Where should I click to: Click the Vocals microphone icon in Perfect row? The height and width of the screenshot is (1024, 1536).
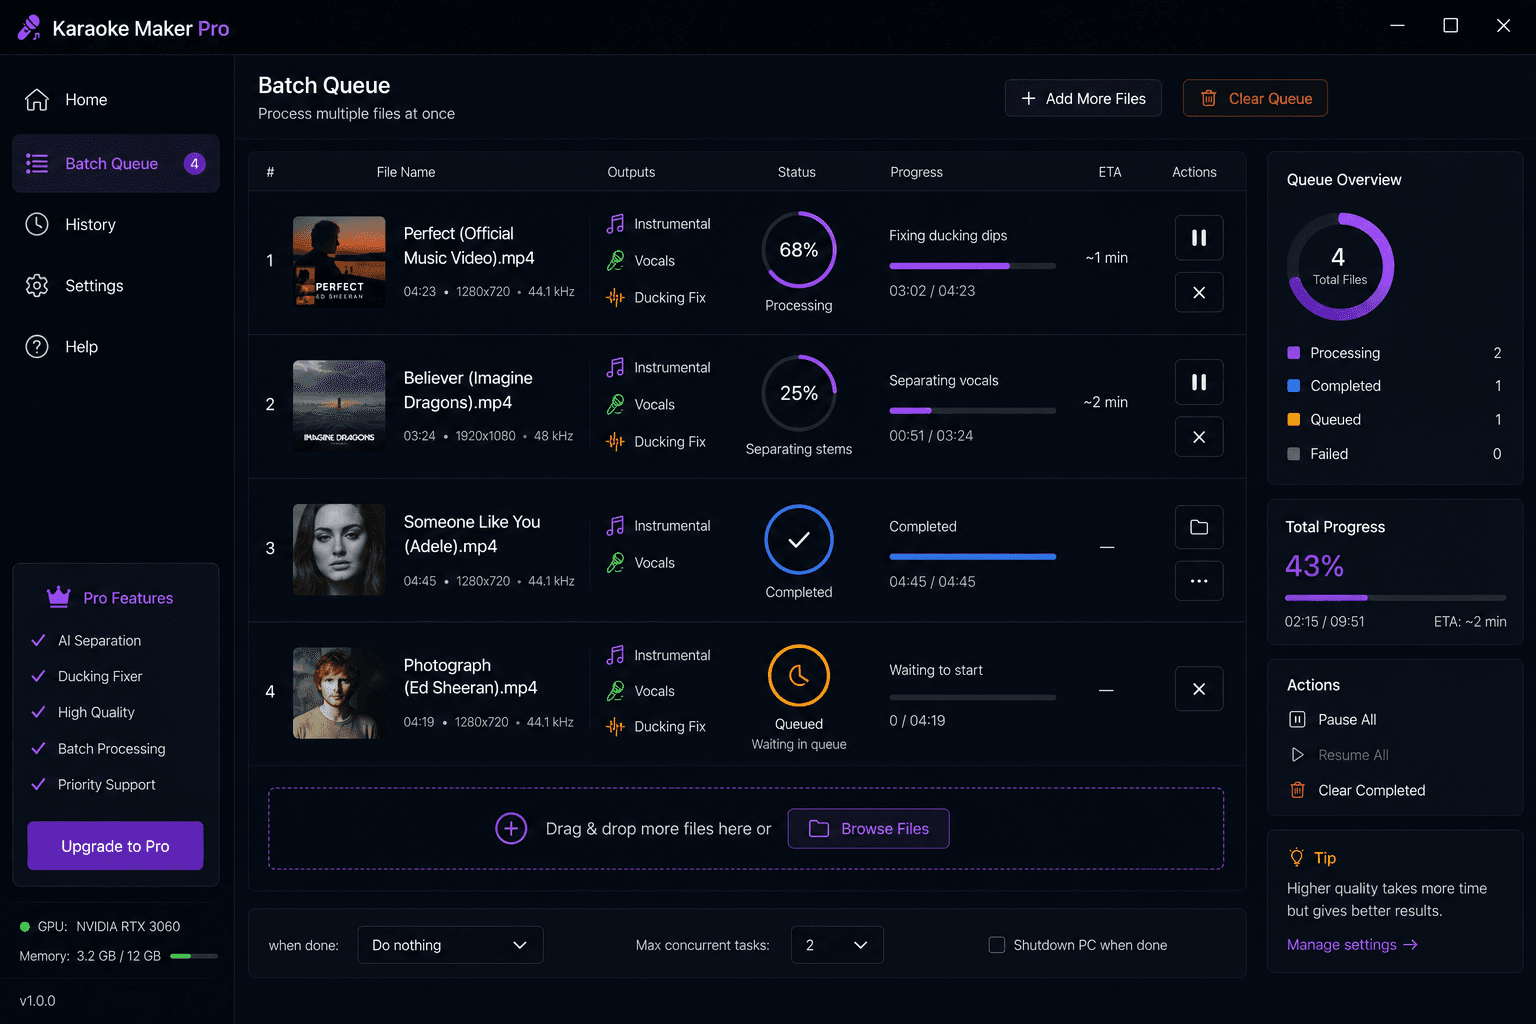615,260
